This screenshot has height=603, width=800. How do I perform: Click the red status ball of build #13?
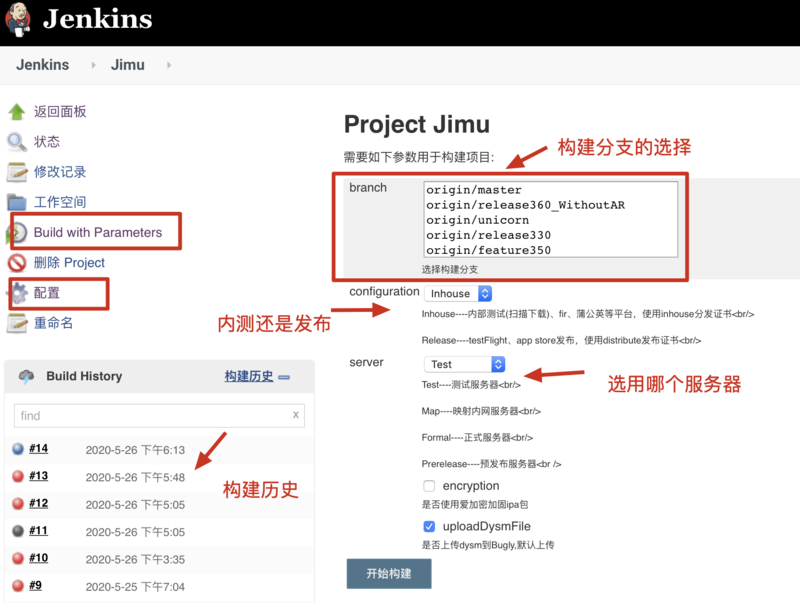[x=18, y=476]
